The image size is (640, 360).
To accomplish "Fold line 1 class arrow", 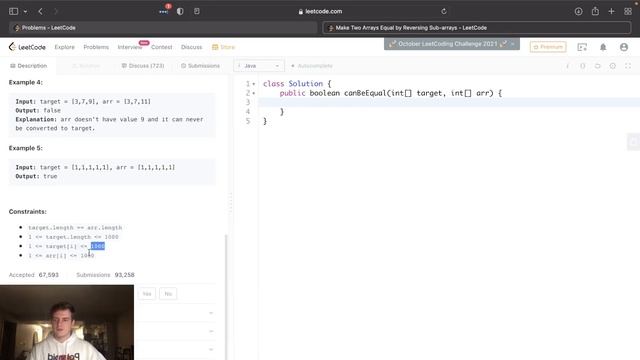I will pos(254,84).
